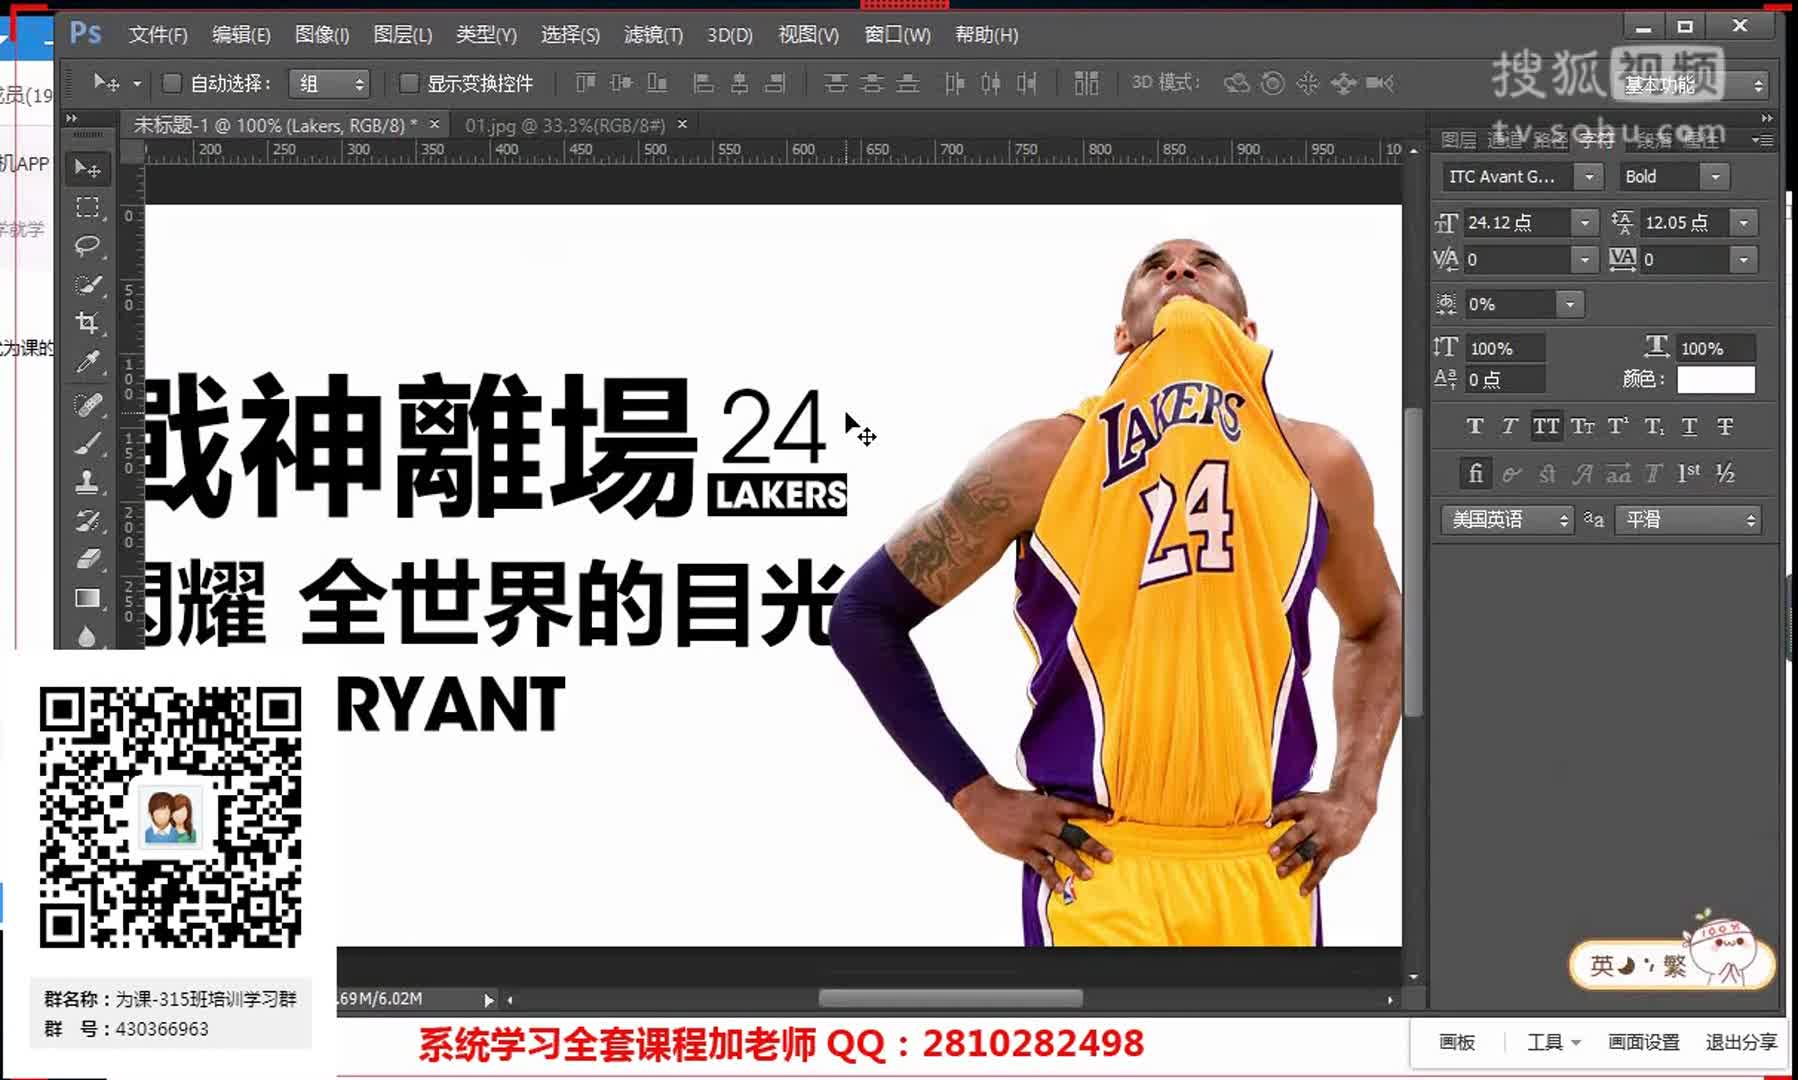Toggle faux italic text style
The image size is (1798, 1080).
click(1510, 427)
